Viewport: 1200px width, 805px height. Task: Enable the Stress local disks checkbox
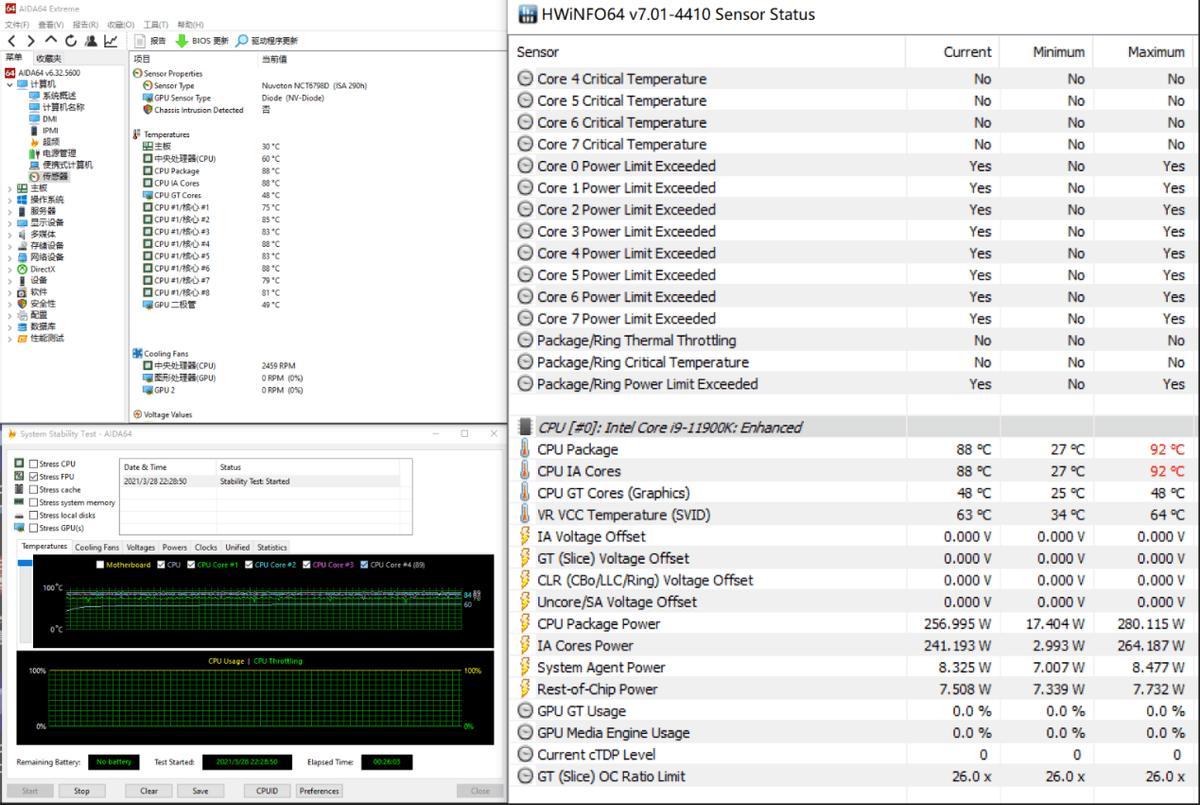[x=33, y=515]
